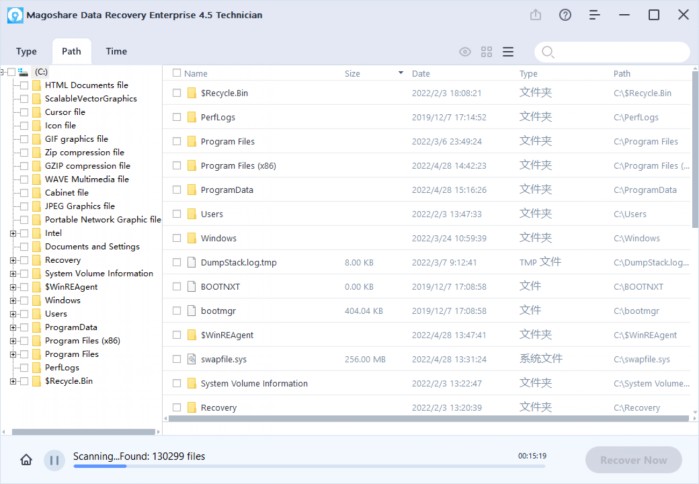
Task: Click the System Volume Information folder icon in list
Action: click(191, 383)
